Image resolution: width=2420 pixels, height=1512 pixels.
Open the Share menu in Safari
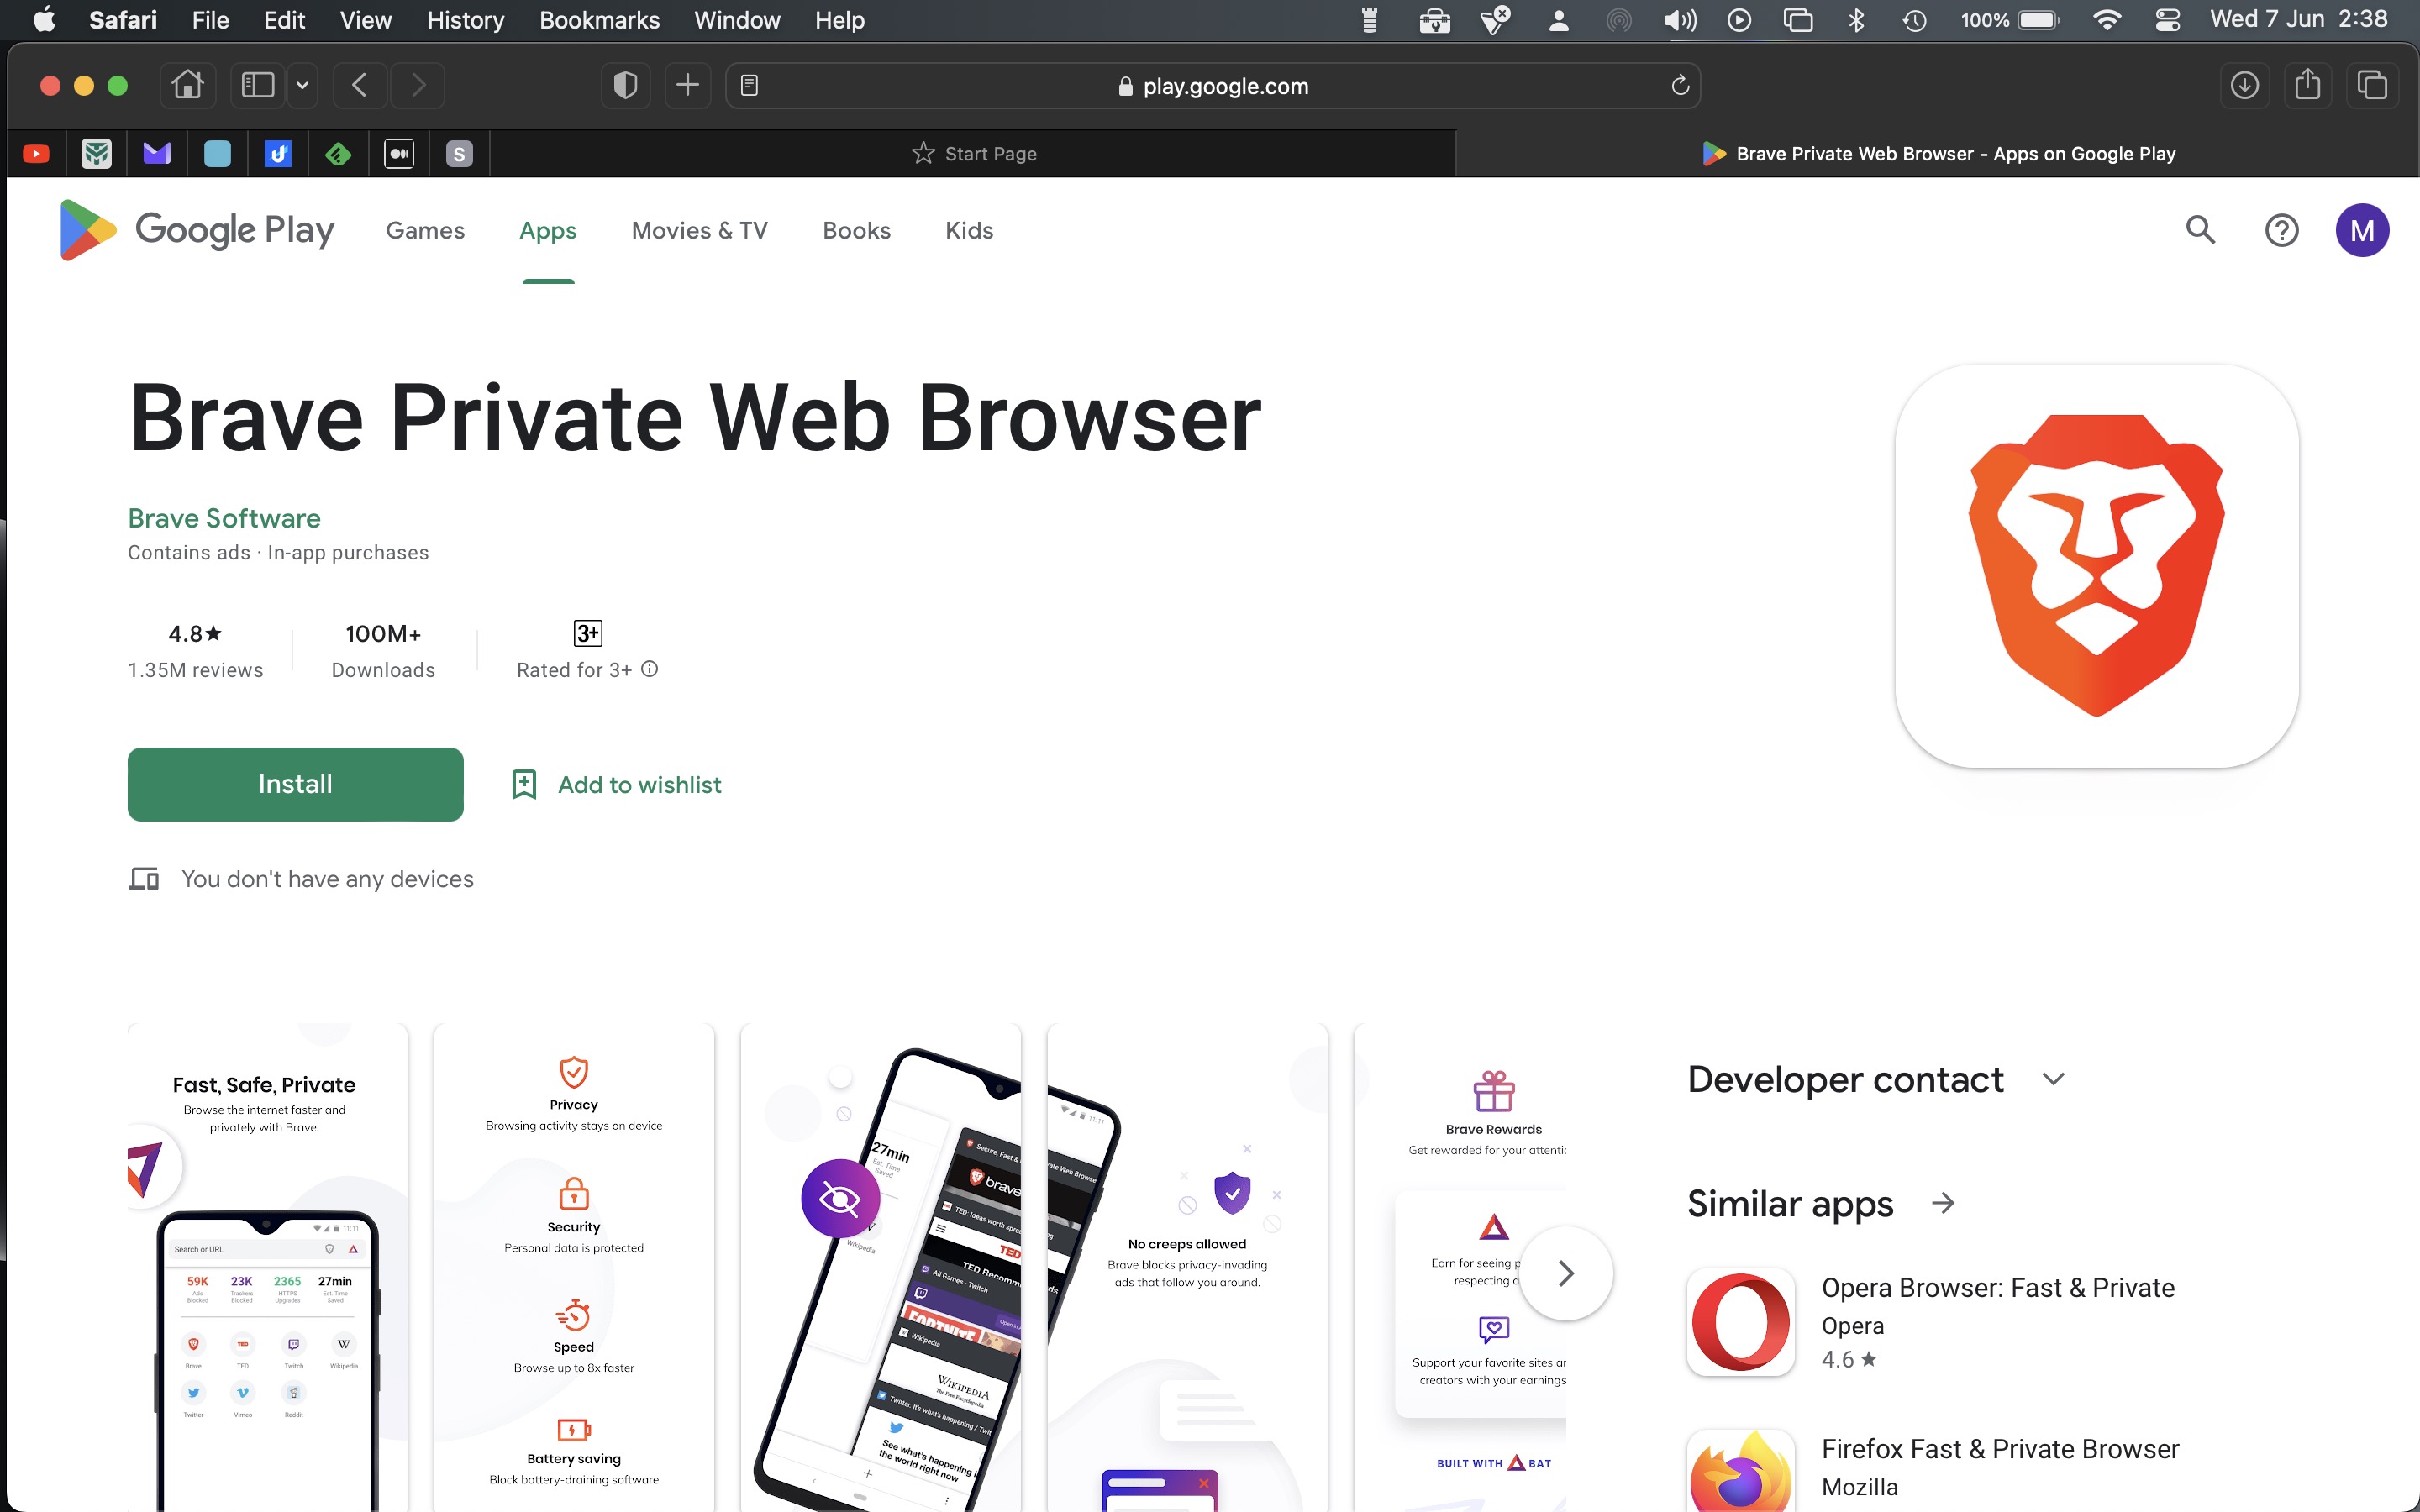(x=2308, y=85)
